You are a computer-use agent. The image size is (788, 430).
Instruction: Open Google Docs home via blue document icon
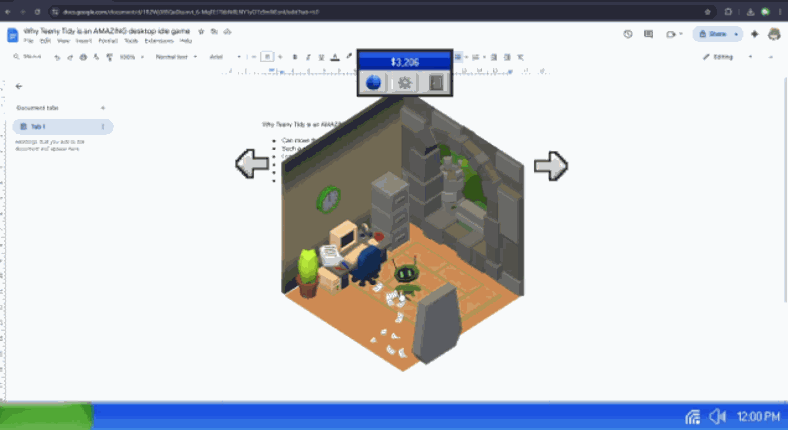pos(13,35)
